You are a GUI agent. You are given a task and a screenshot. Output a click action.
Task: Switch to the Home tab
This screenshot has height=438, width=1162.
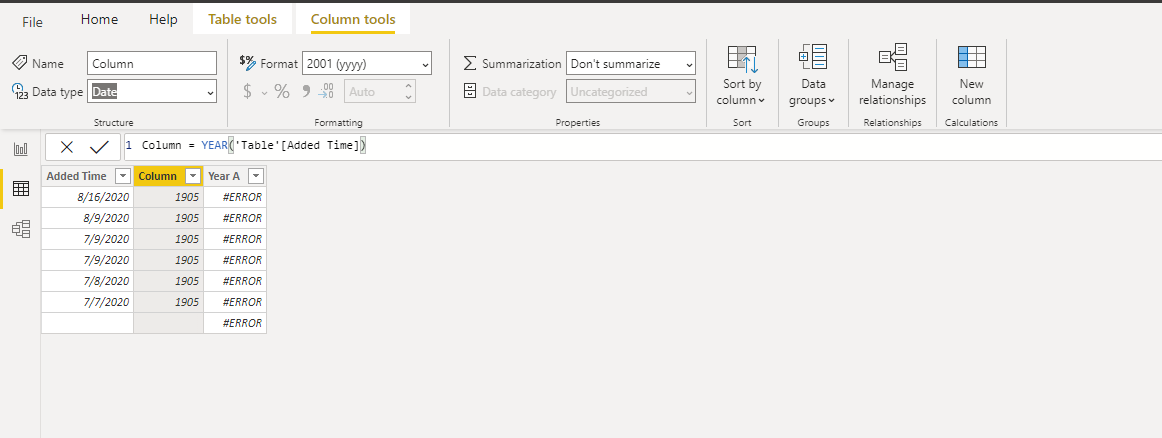pos(99,19)
